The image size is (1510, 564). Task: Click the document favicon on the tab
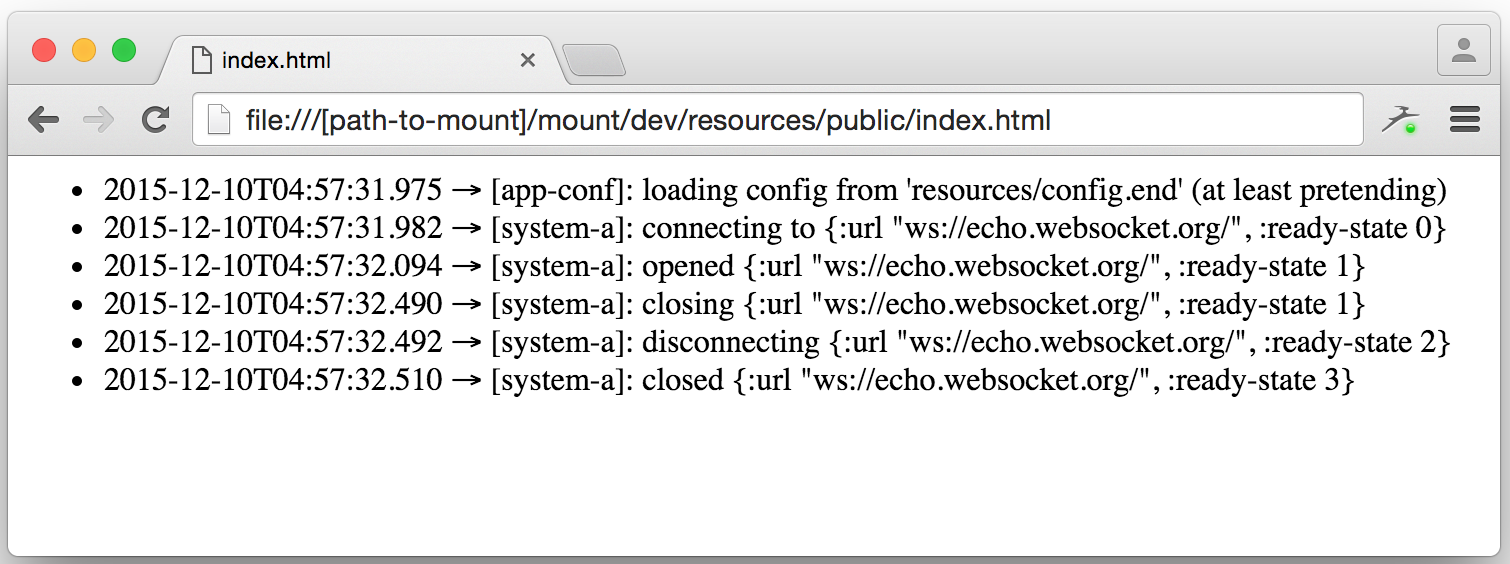(x=201, y=60)
